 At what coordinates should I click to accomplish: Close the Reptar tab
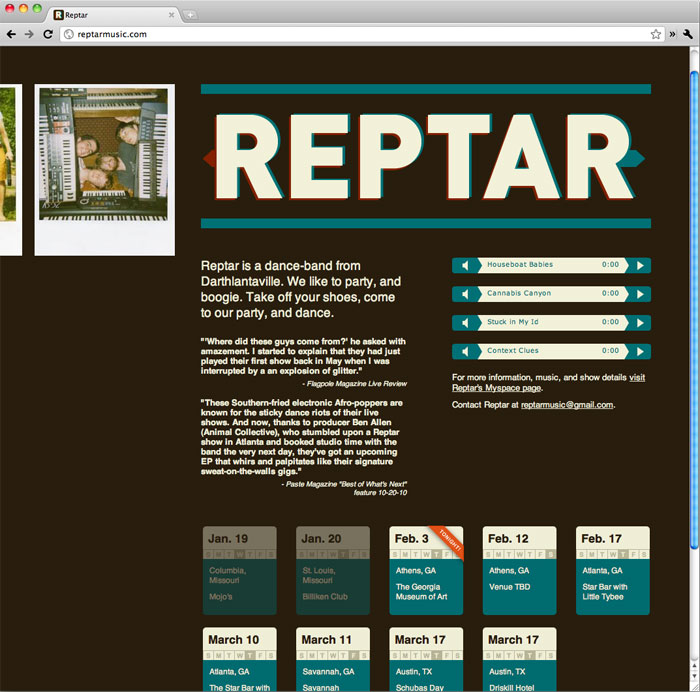(171, 15)
